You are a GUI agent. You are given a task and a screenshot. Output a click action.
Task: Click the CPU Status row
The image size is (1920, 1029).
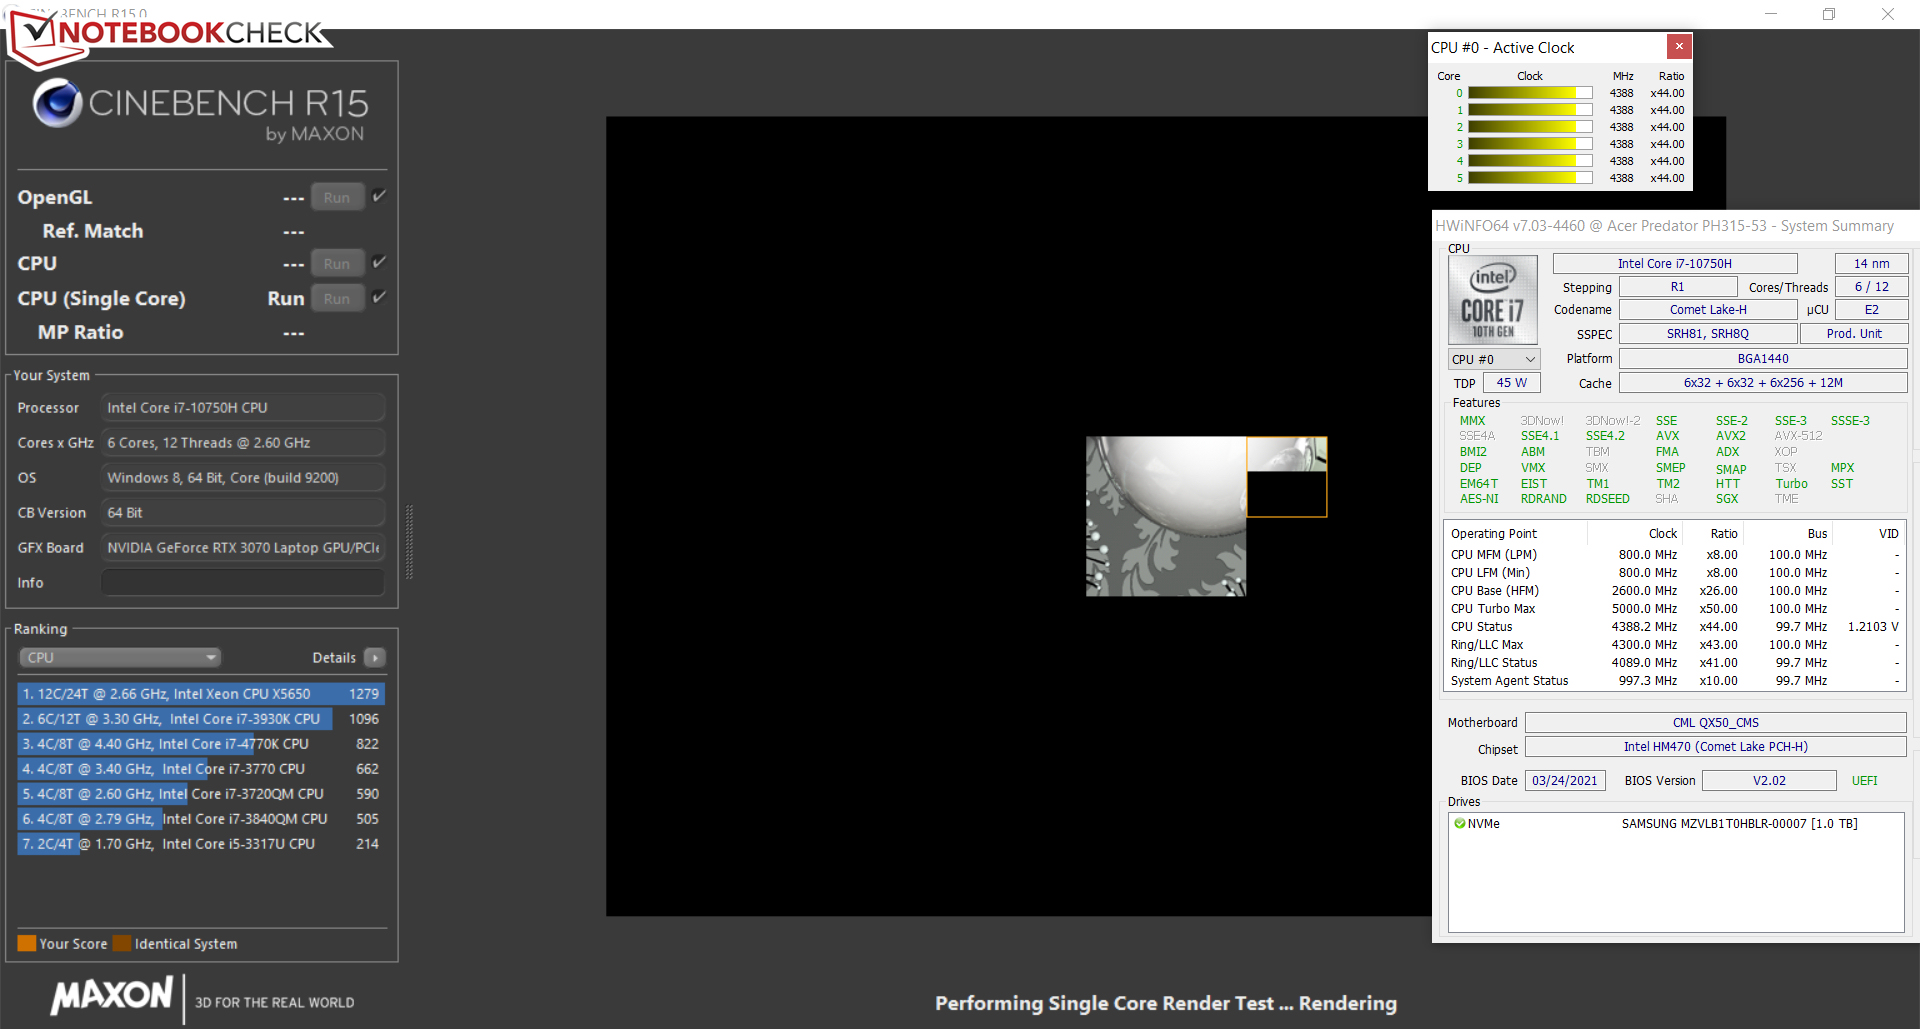tap(1675, 627)
